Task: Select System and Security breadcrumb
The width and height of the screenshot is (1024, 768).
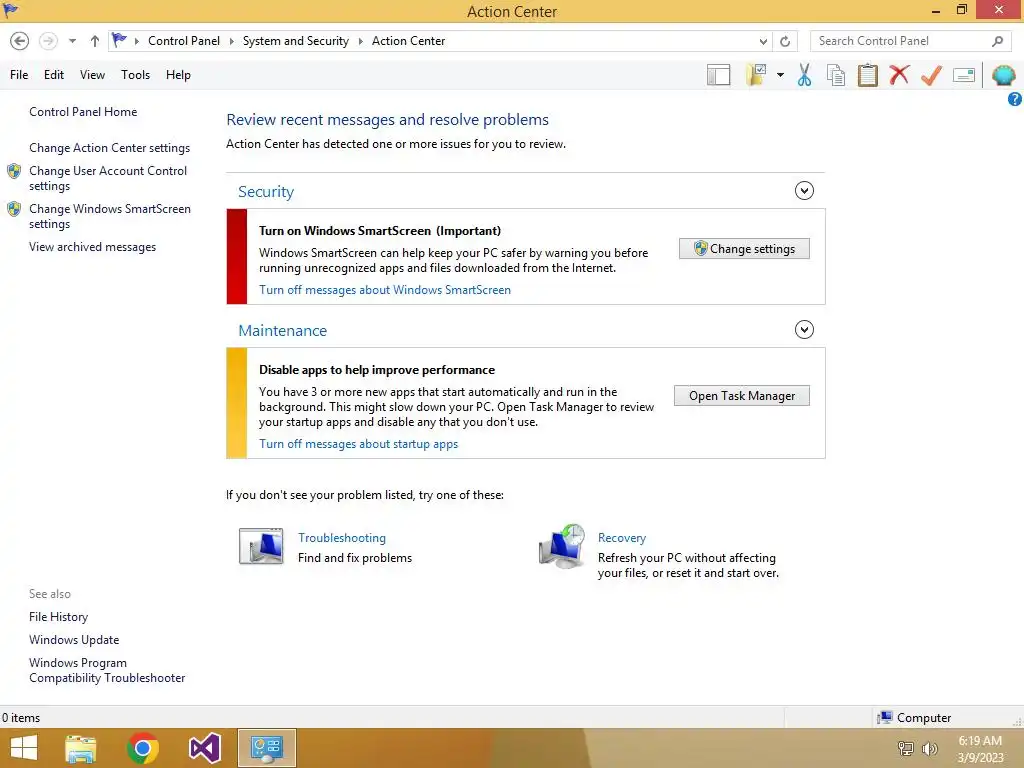Action: 296,40
